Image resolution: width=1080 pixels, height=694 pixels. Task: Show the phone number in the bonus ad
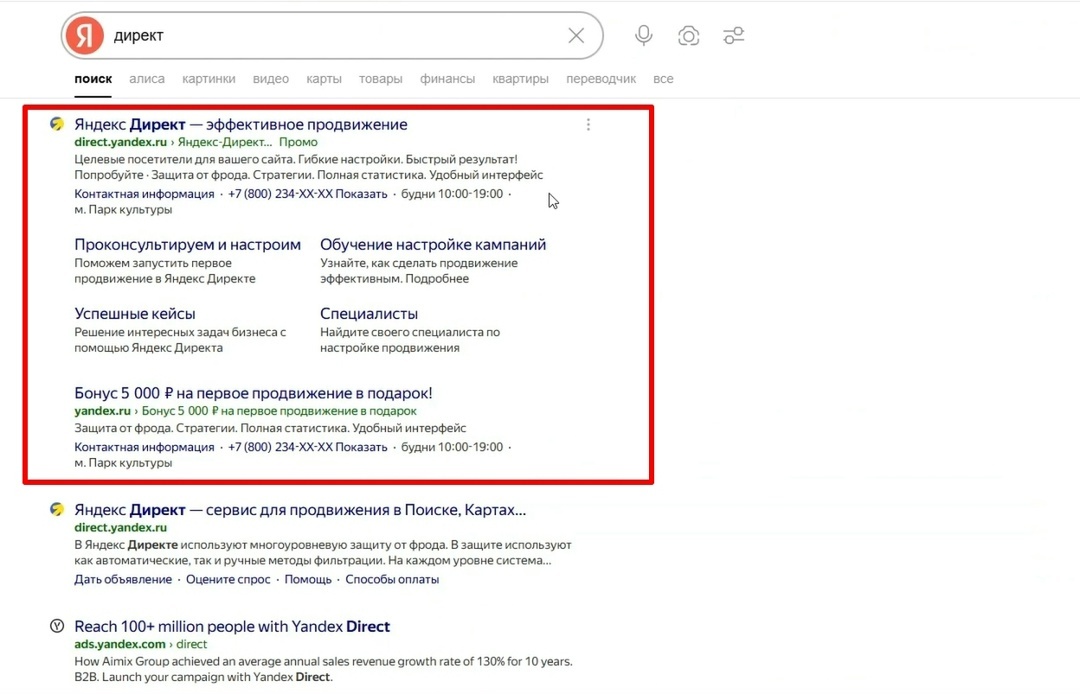(x=307, y=447)
